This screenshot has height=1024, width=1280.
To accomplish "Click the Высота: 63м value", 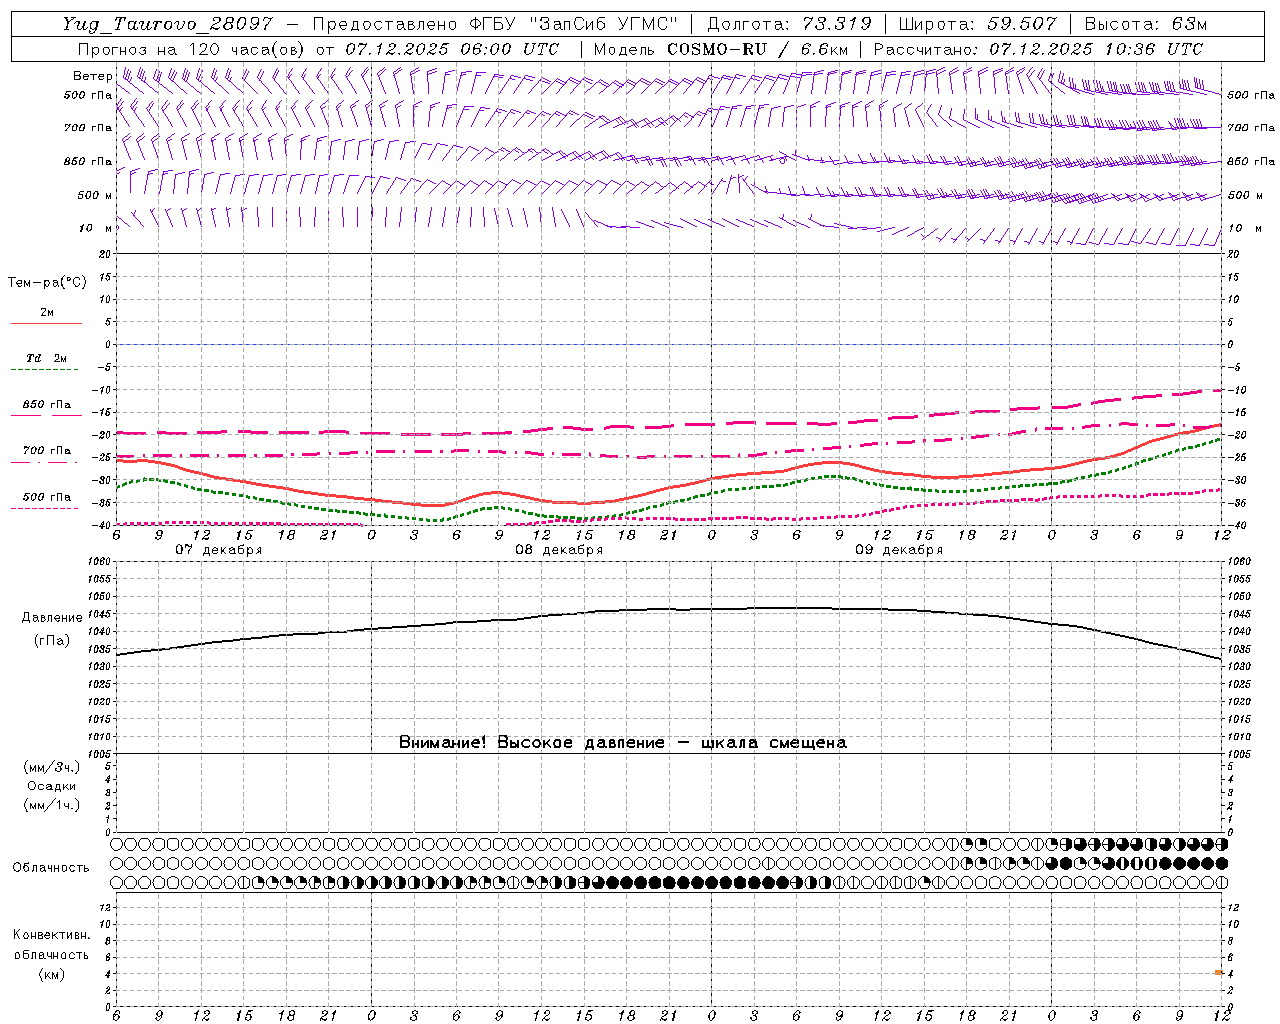I will coord(1145,24).
